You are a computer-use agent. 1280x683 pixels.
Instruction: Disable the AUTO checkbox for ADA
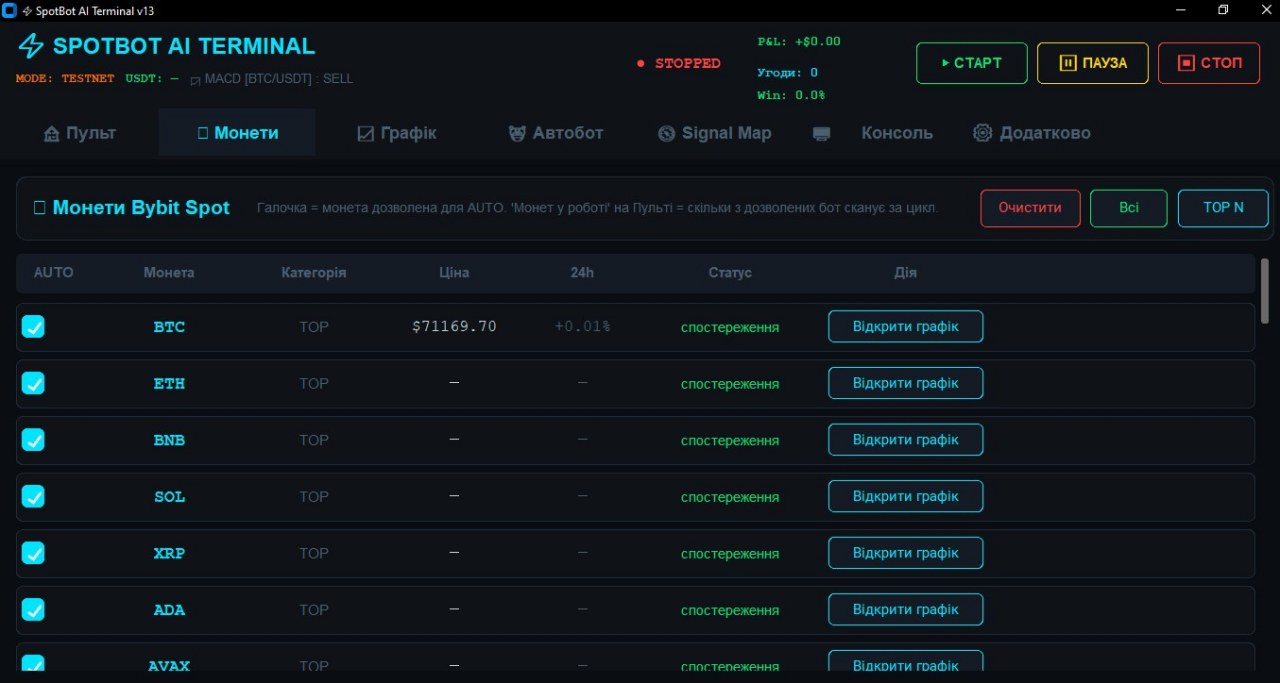33,609
